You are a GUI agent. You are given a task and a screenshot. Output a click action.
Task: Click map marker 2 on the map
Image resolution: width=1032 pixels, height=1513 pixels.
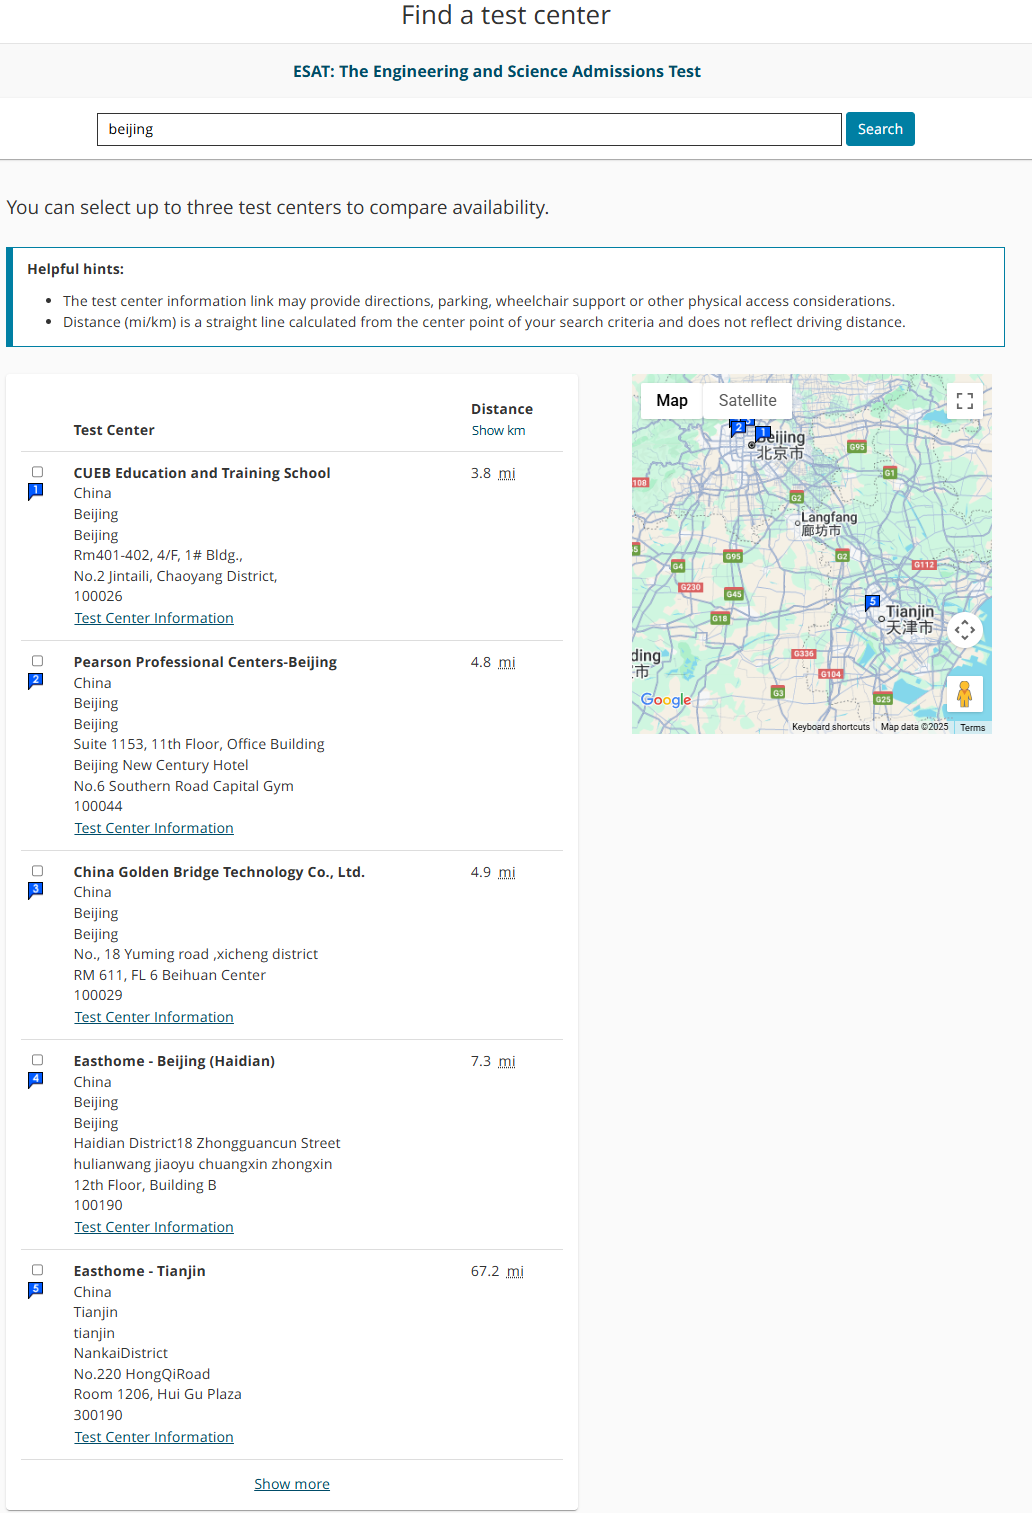[x=738, y=428]
